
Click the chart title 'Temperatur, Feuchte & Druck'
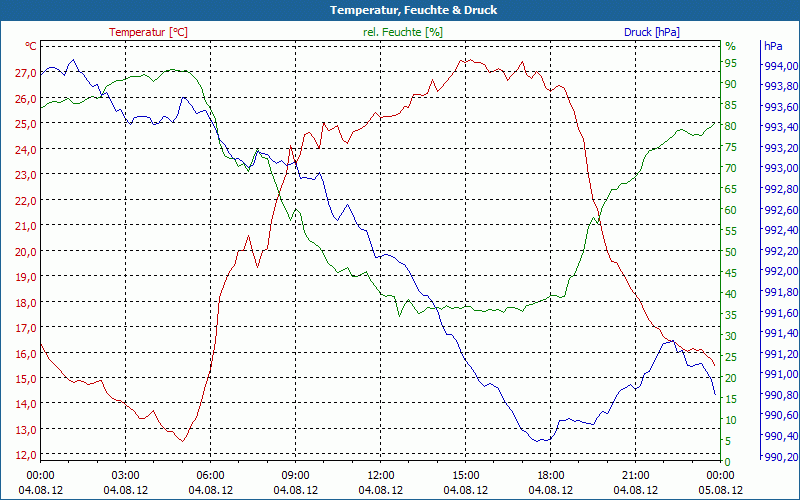click(413, 10)
